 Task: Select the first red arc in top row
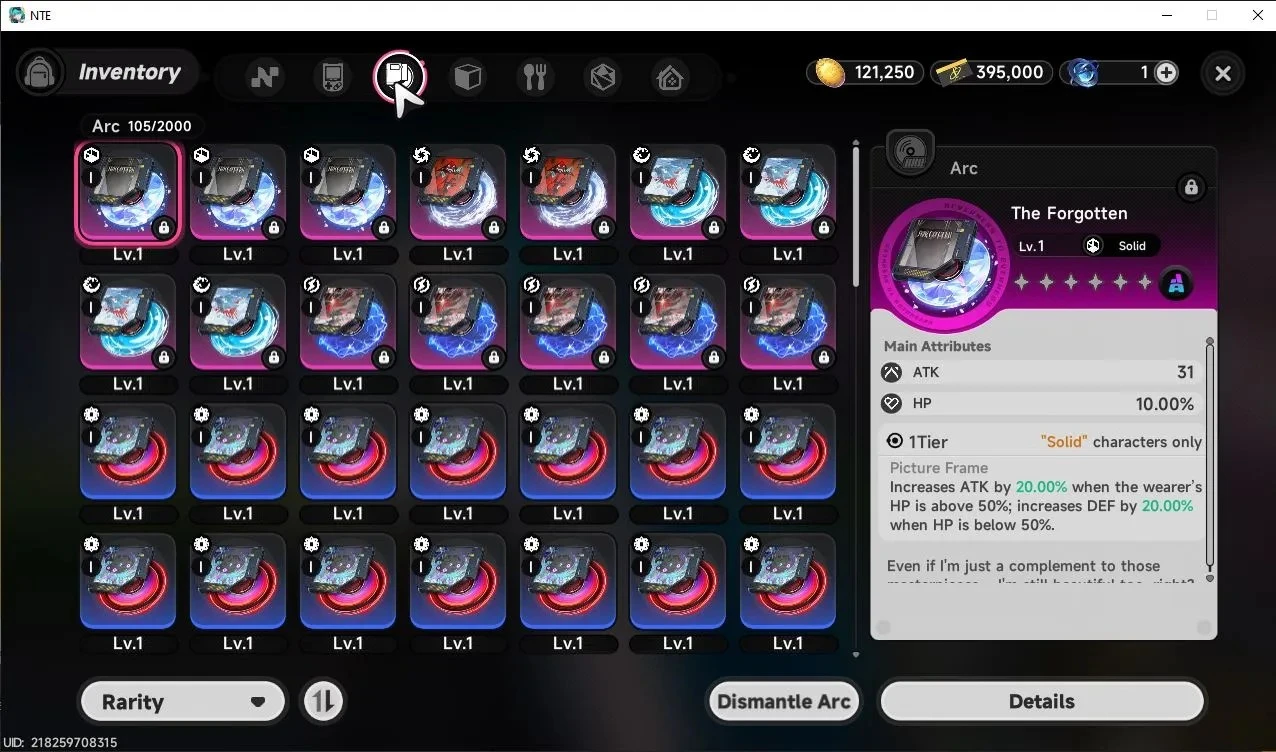458,193
